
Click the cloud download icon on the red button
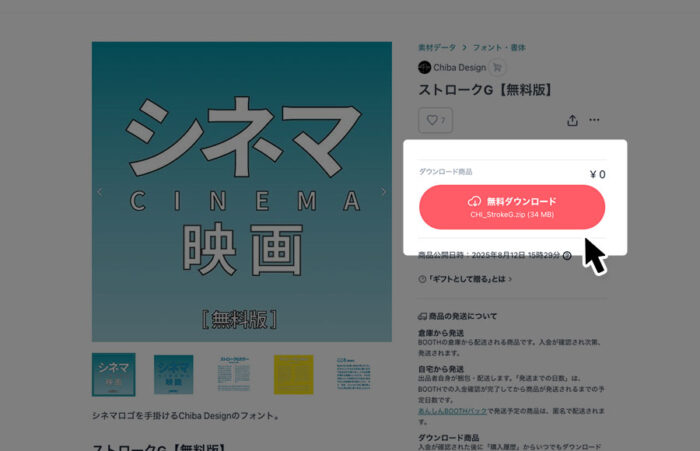(474, 201)
